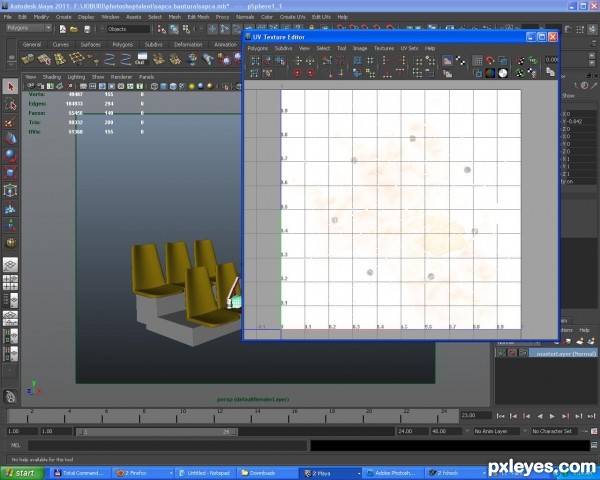Open the File menu

point(8,17)
